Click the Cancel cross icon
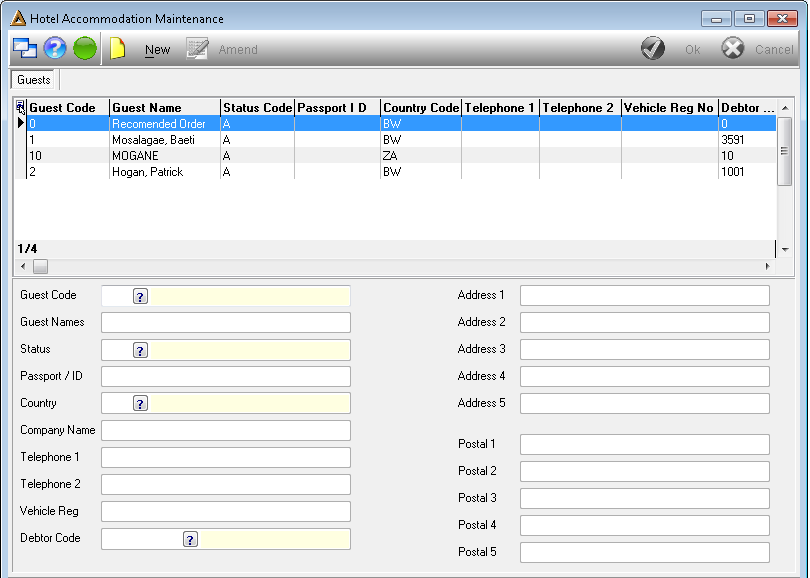810x578 pixels. tap(733, 49)
